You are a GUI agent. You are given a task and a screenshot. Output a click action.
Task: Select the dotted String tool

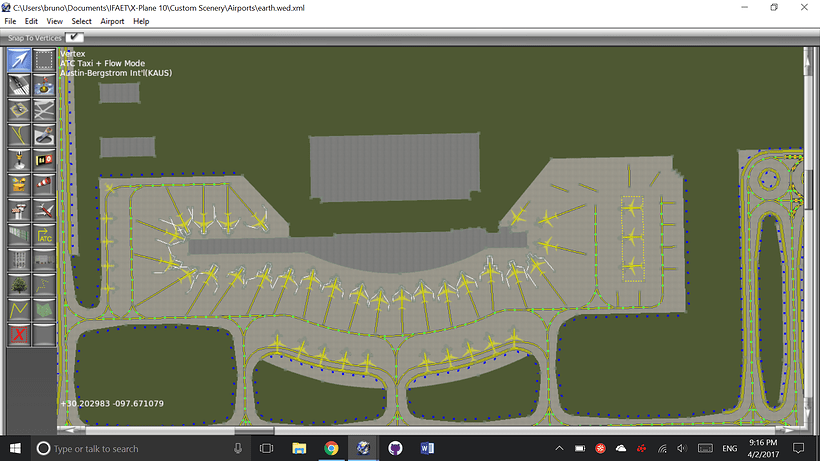pos(44,285)
